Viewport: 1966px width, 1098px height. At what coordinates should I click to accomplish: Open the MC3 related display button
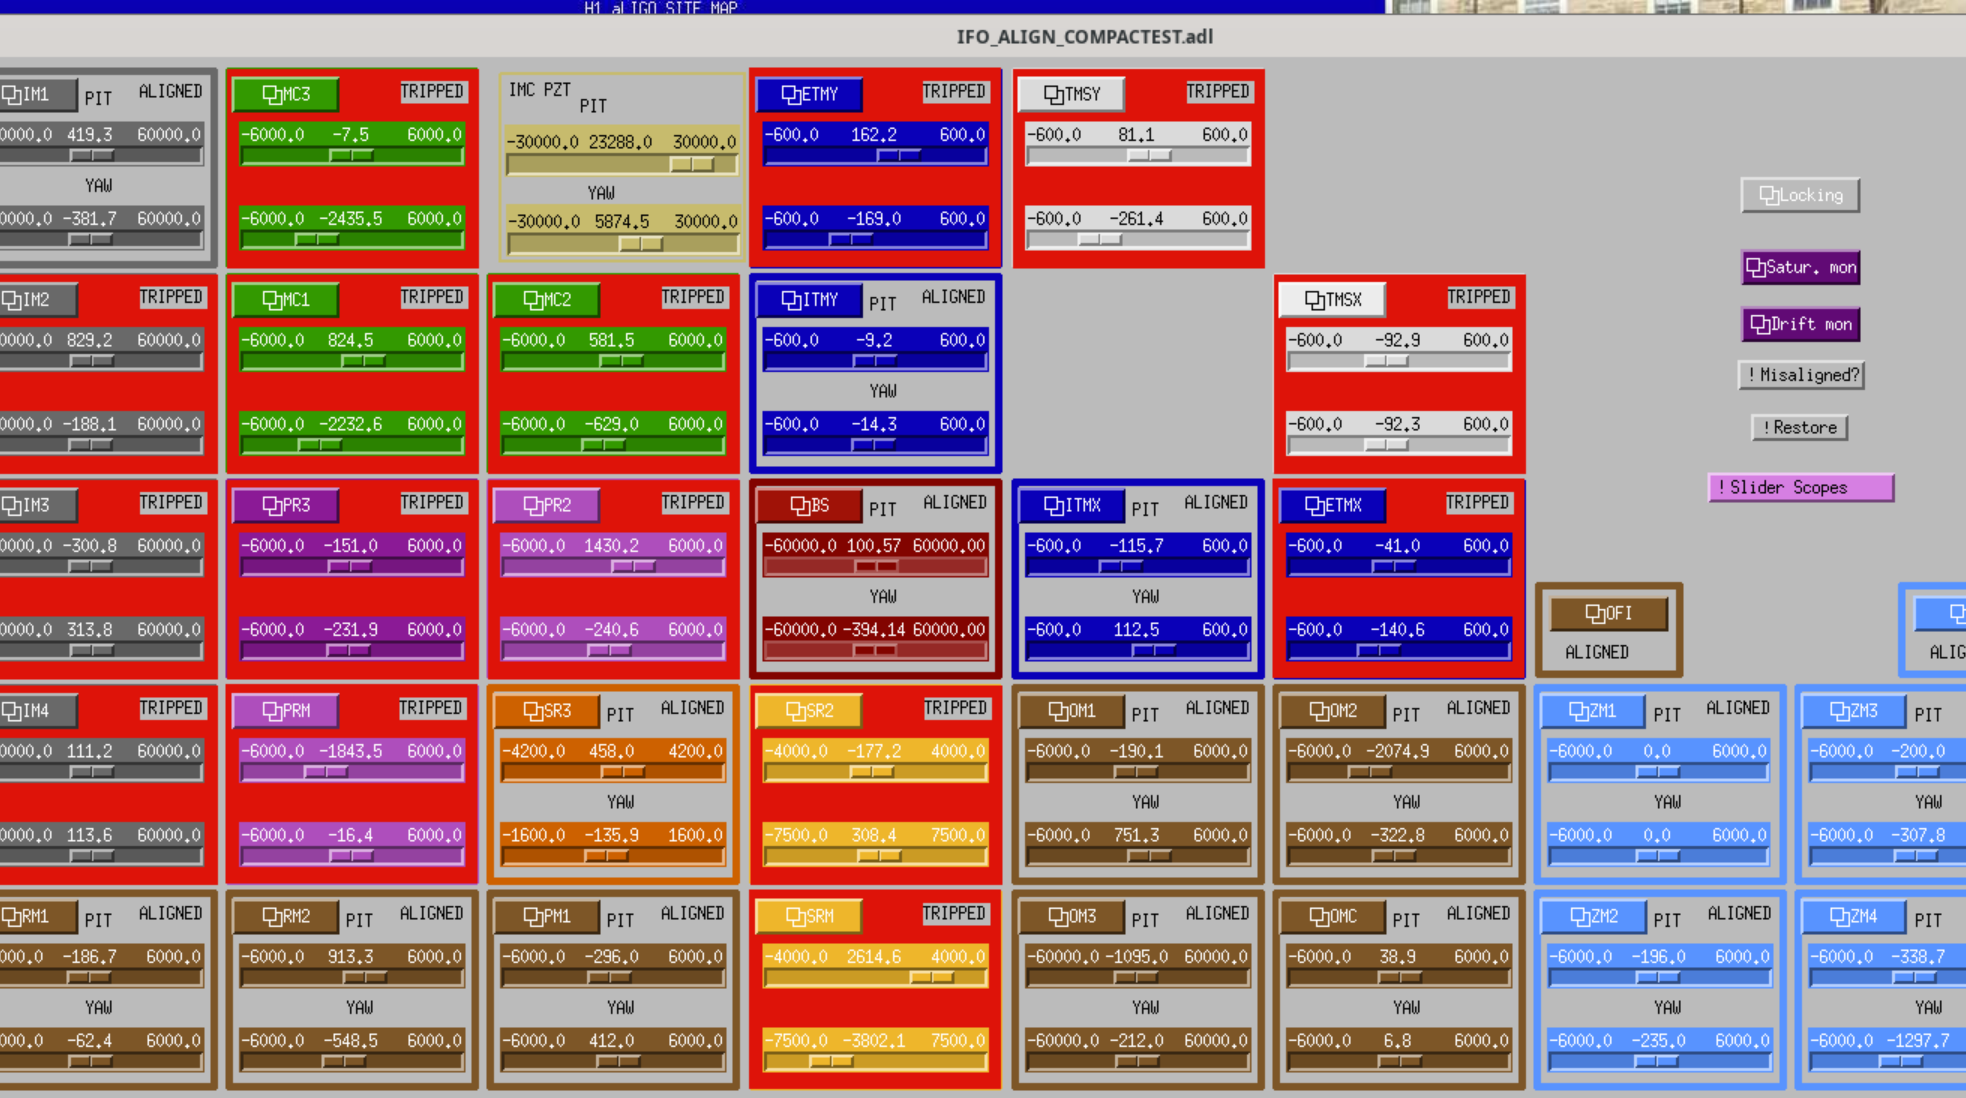pos(285,94)
